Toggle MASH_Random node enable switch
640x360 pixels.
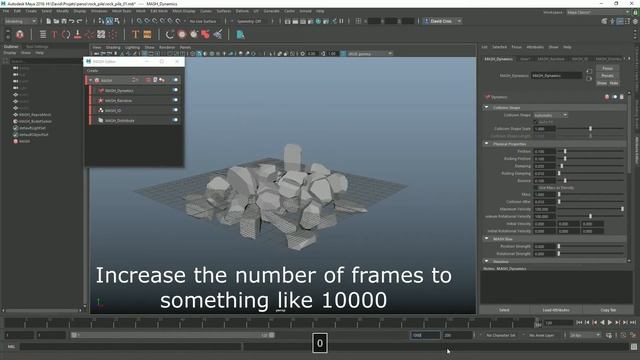pyautogui.click(x=175, y=100)
